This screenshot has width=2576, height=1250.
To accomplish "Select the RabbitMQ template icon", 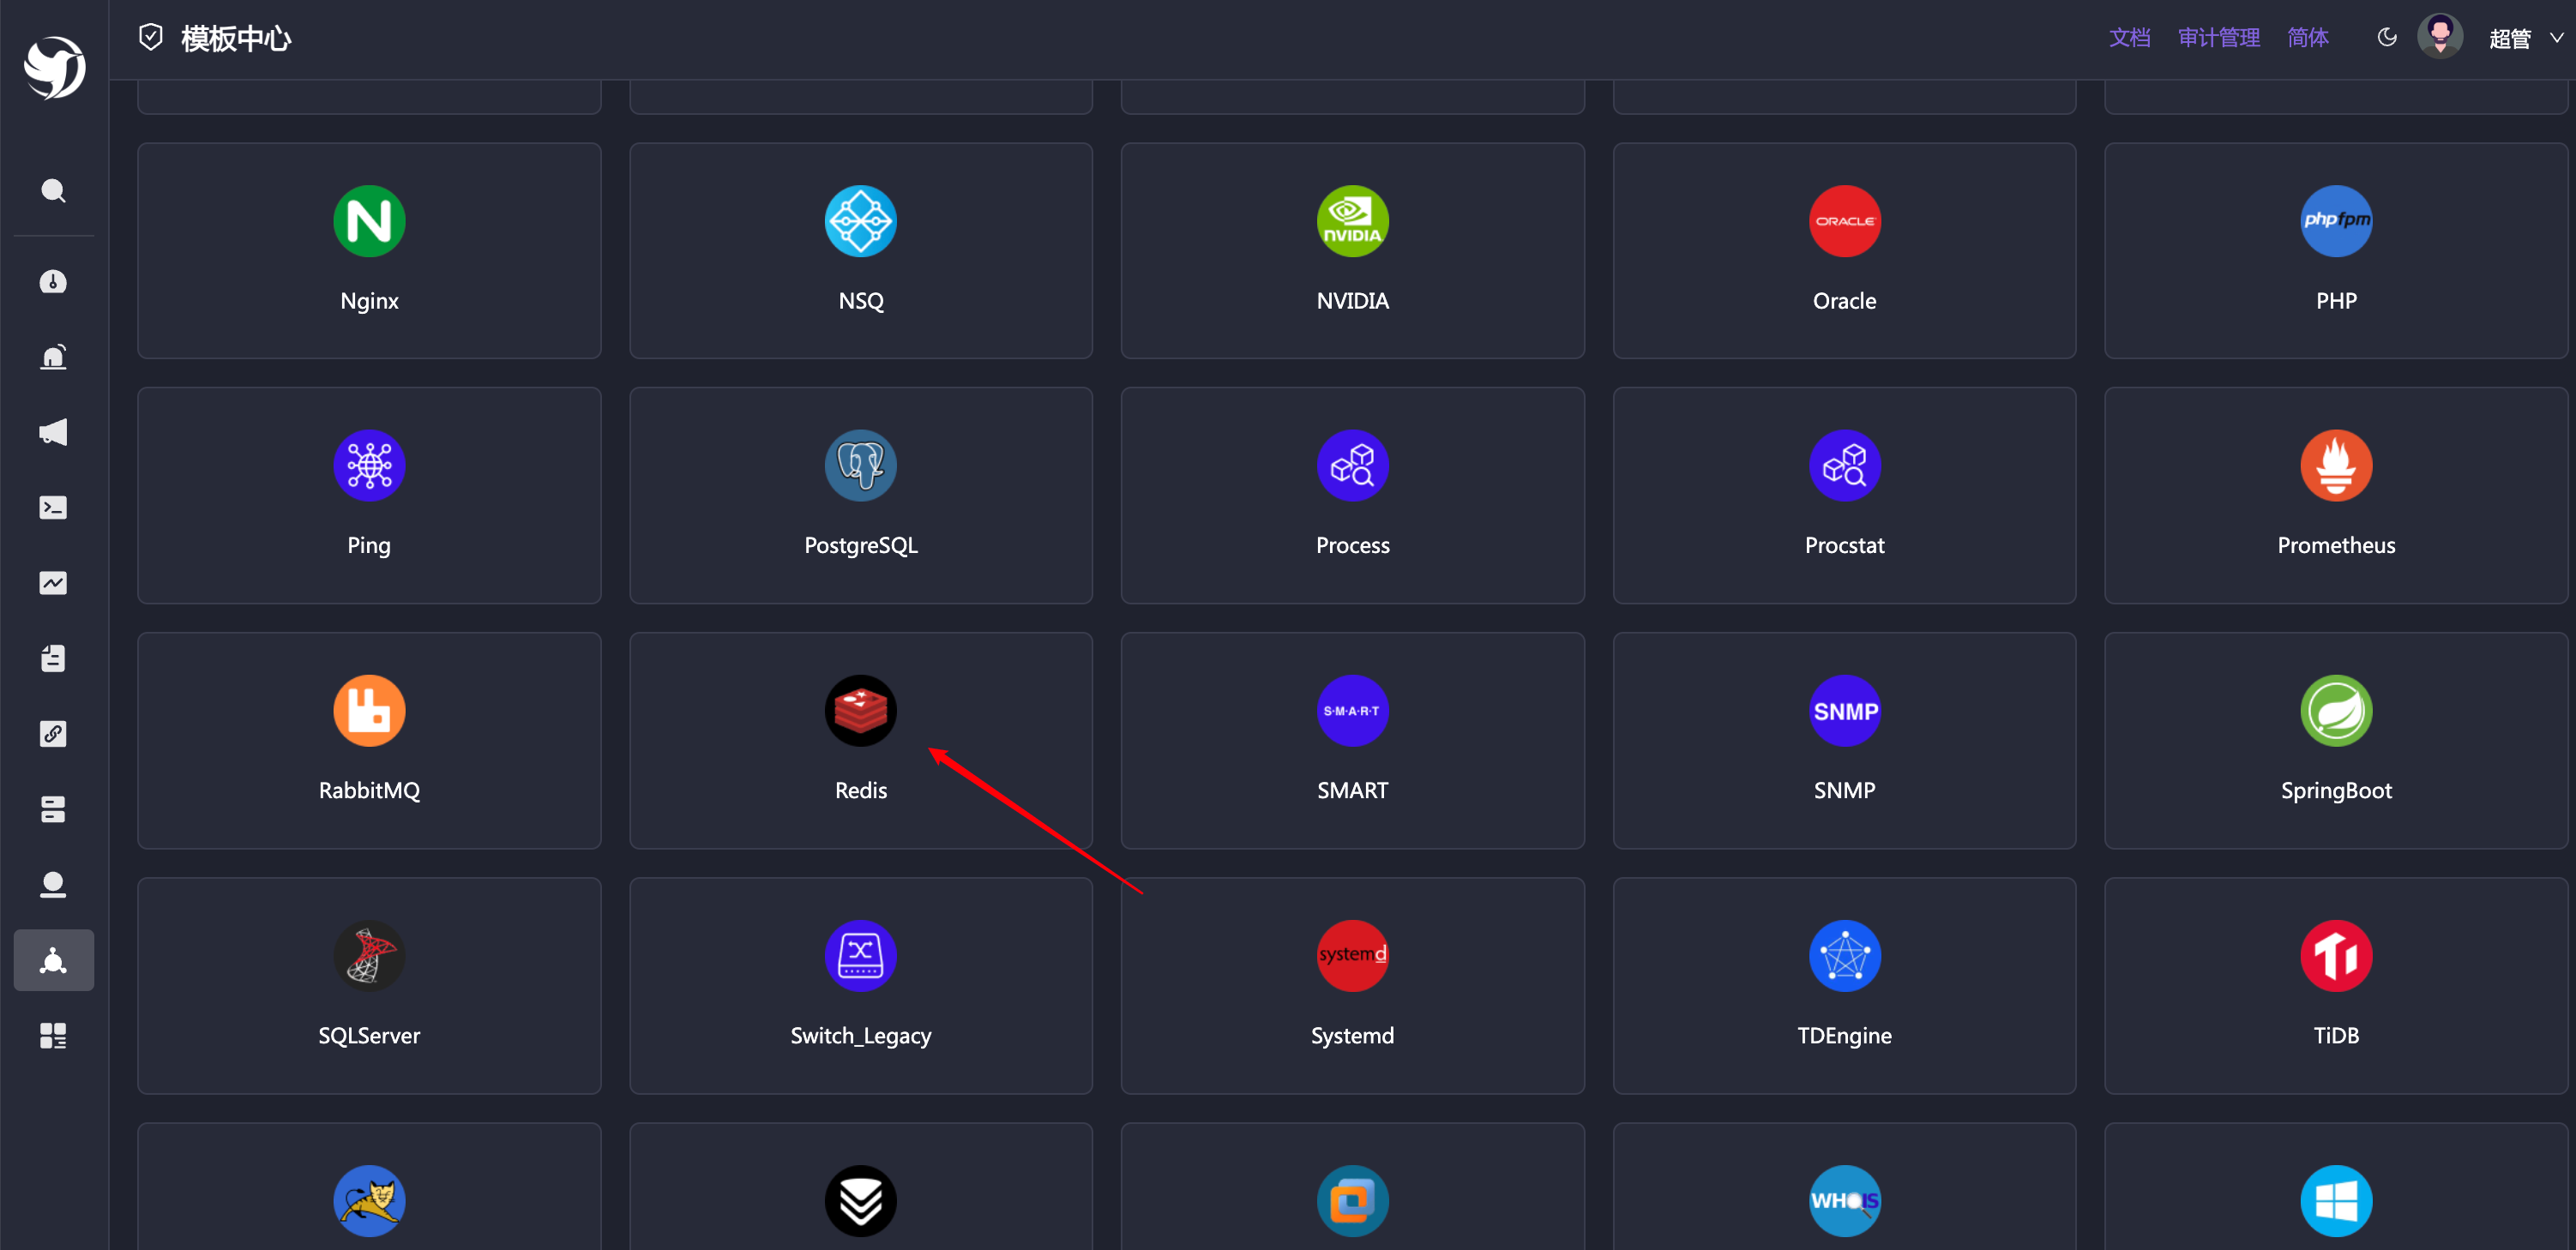I will [x=369, y=711].
